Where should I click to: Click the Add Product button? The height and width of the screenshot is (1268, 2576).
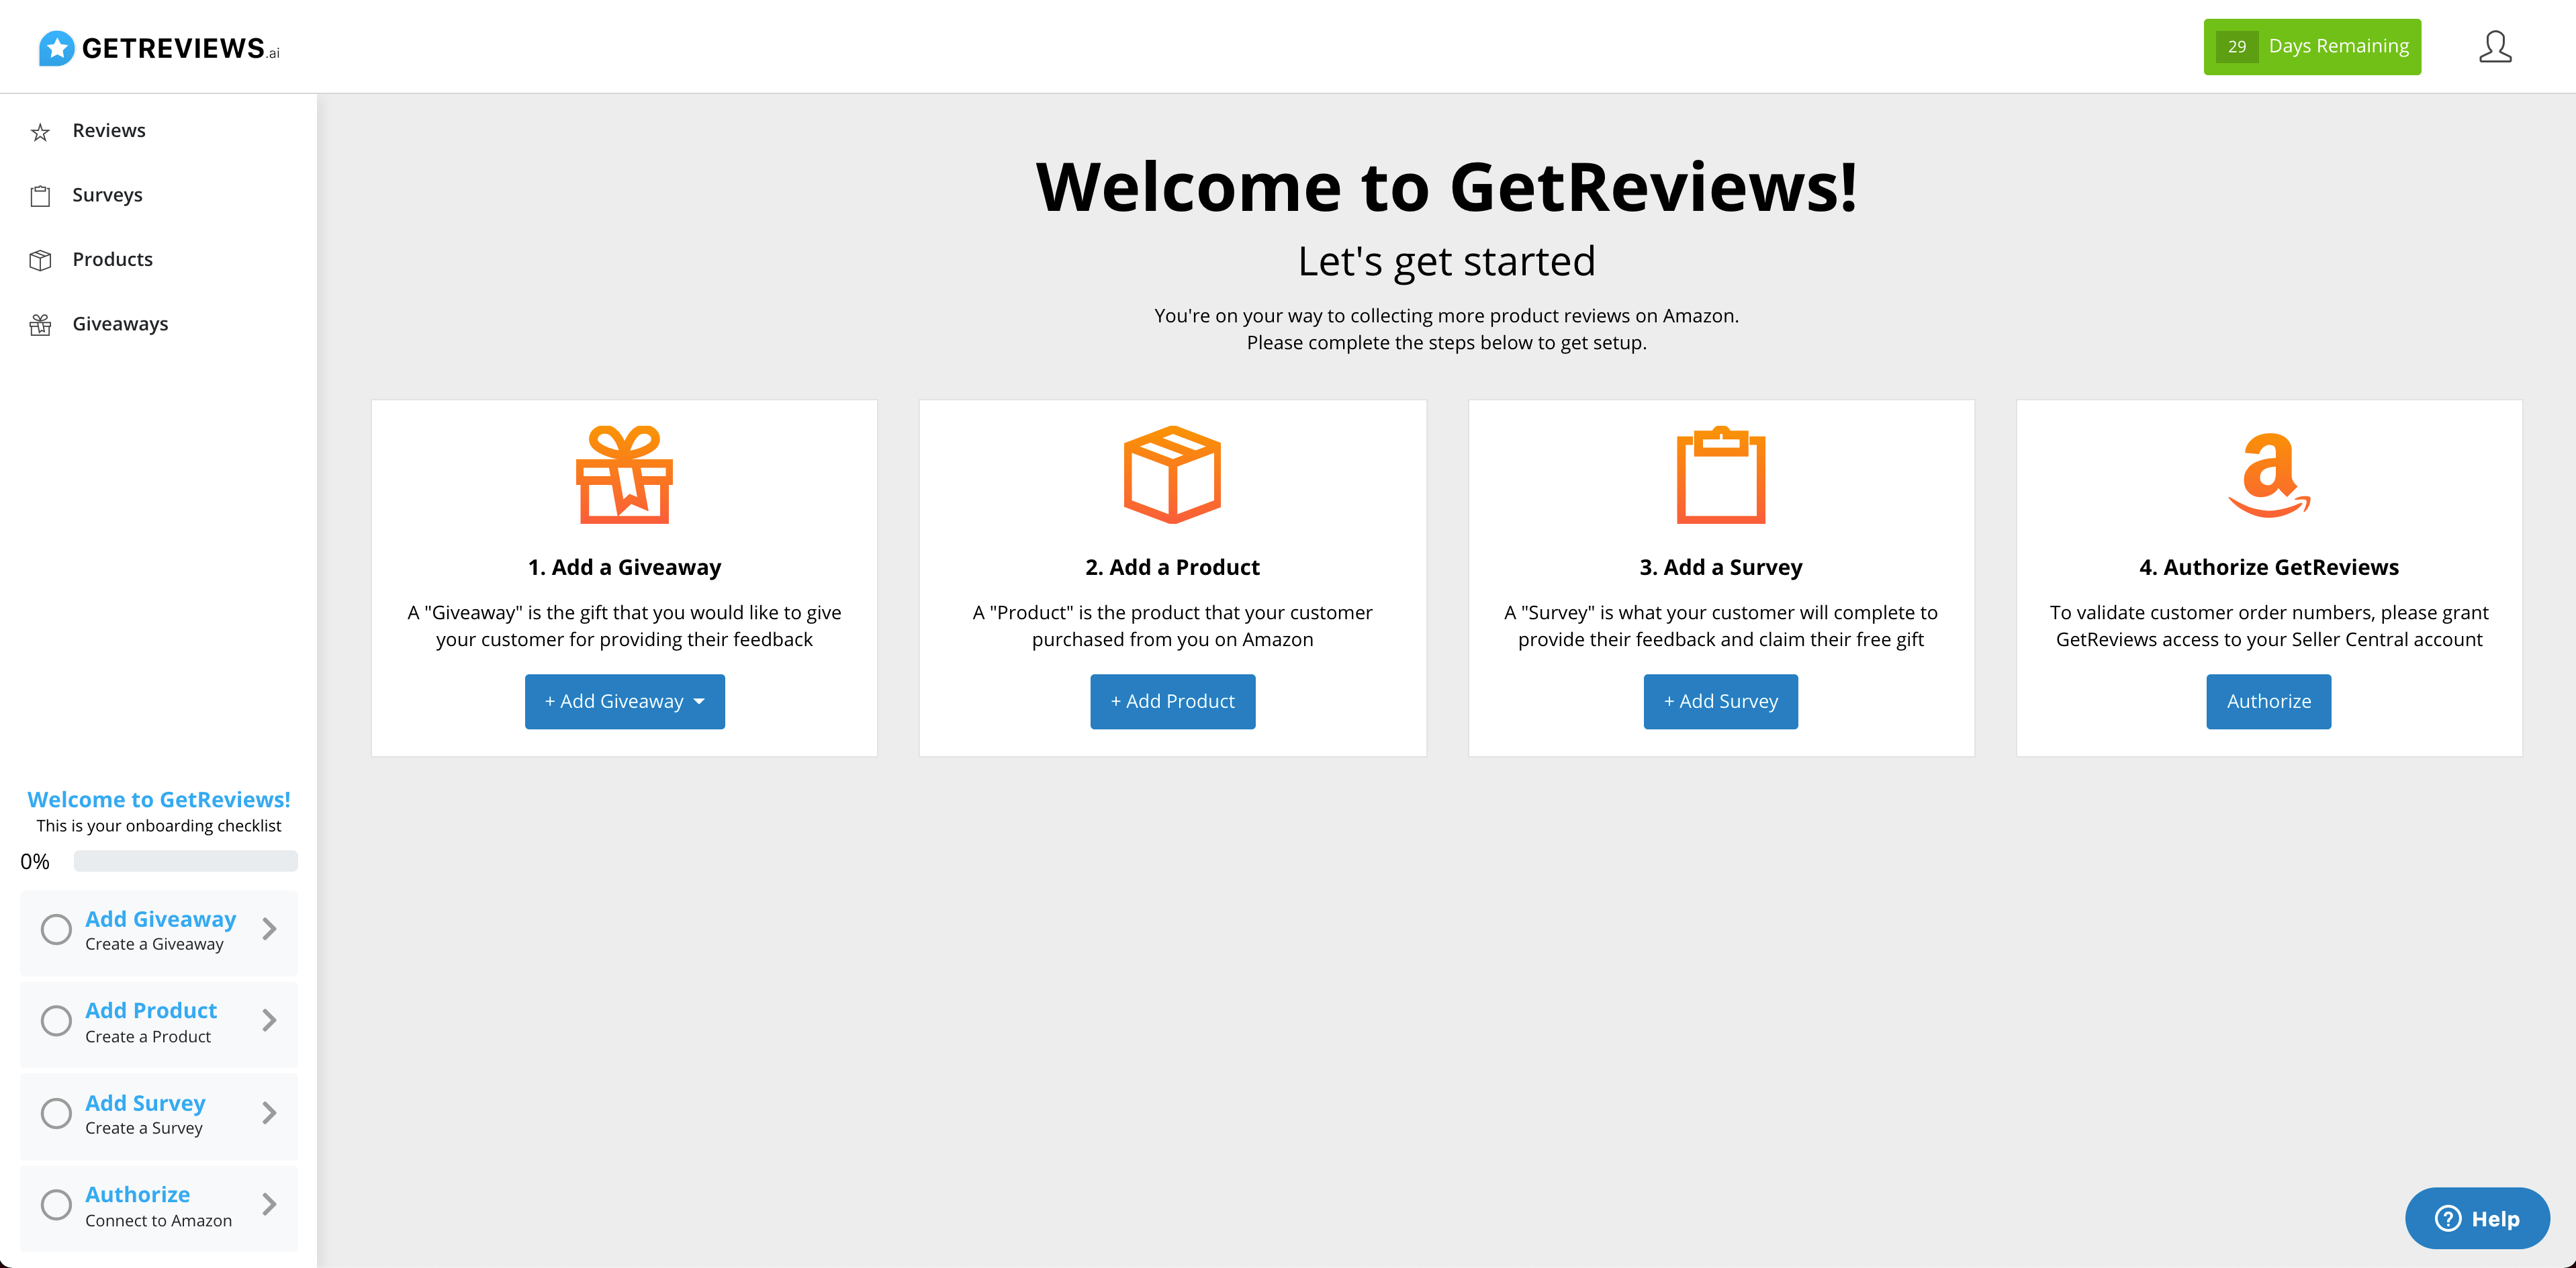point(1172,701)
